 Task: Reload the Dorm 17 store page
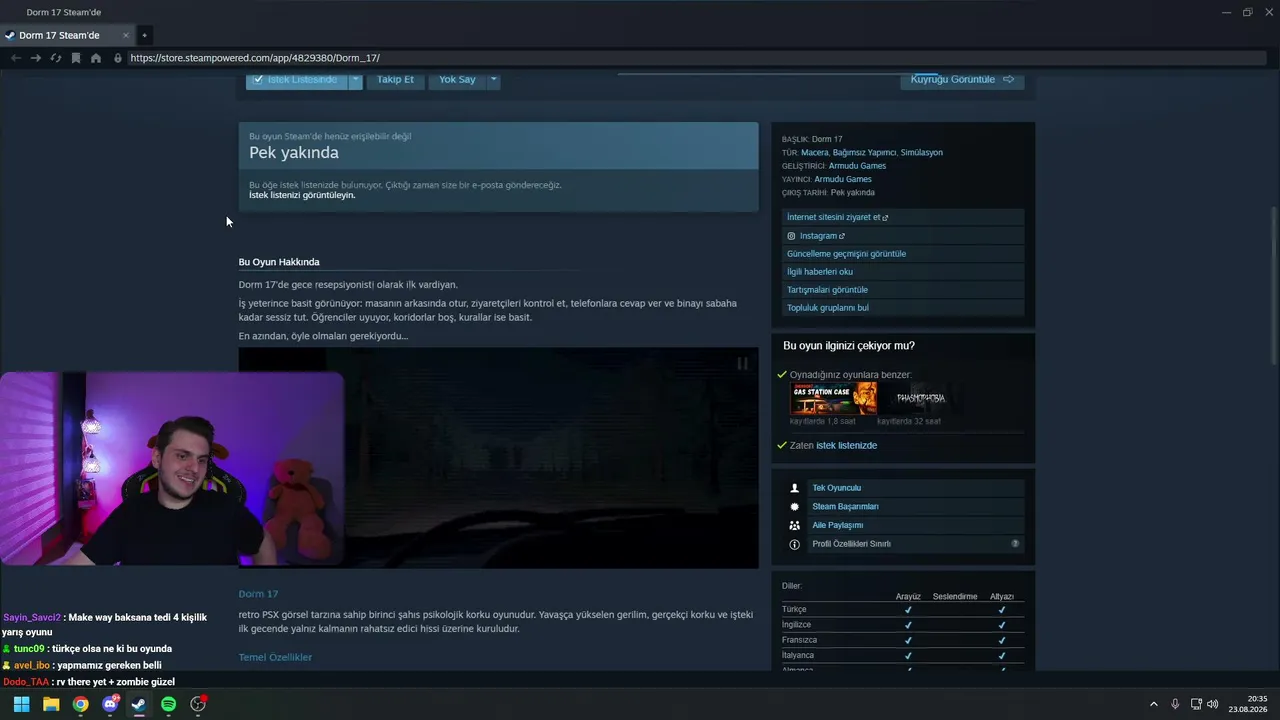pyautogui.click(x=56, y=58)
